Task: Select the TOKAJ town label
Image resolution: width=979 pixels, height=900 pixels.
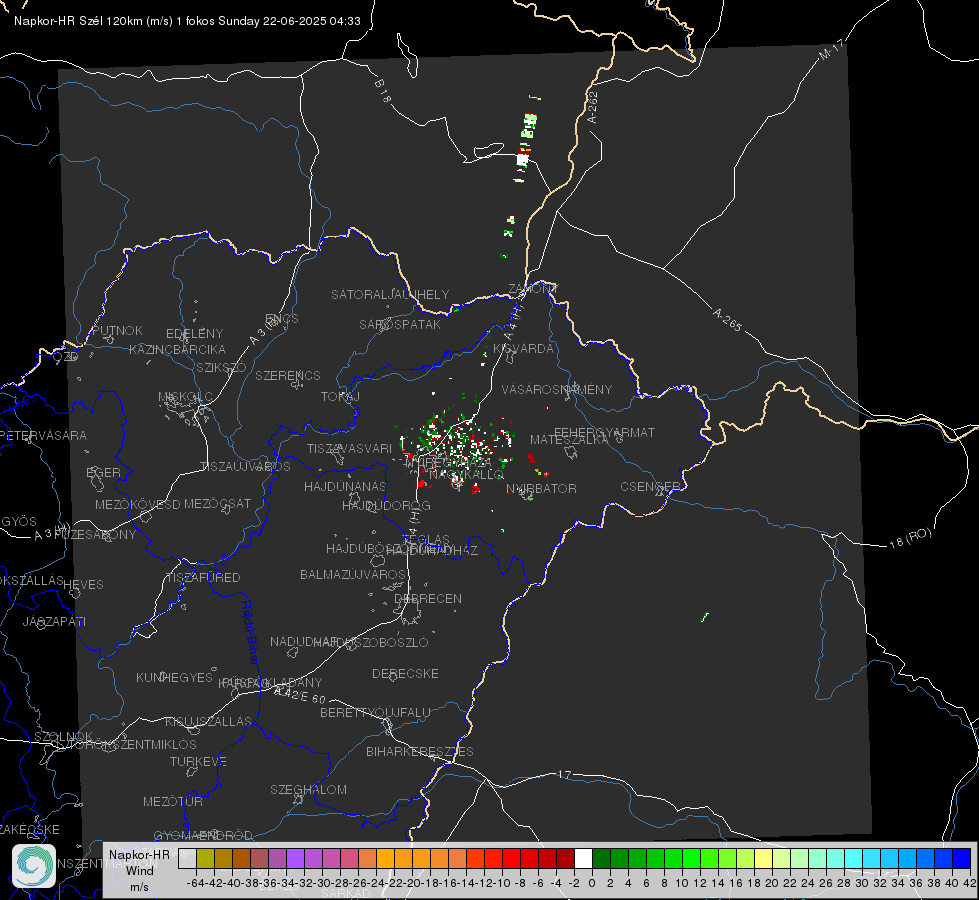Action: [x=340, y=397]
